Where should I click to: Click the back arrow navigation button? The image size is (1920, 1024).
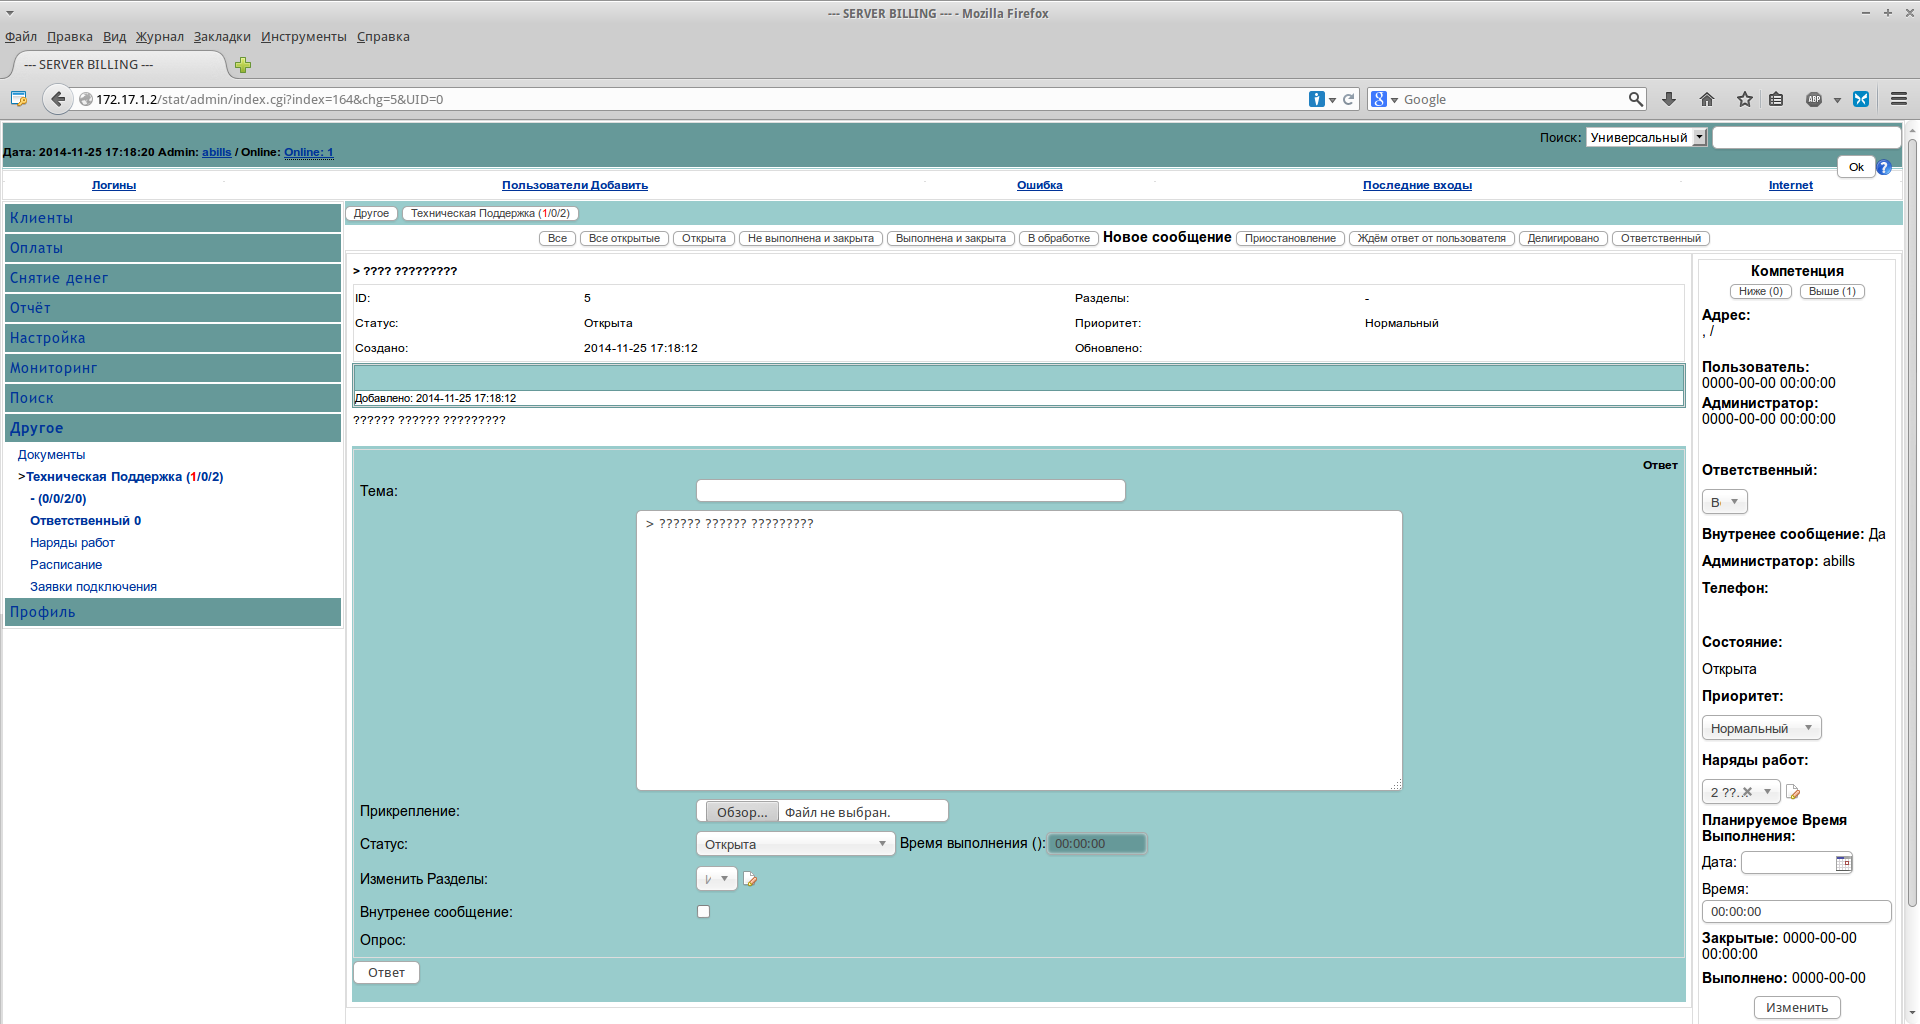58,99
